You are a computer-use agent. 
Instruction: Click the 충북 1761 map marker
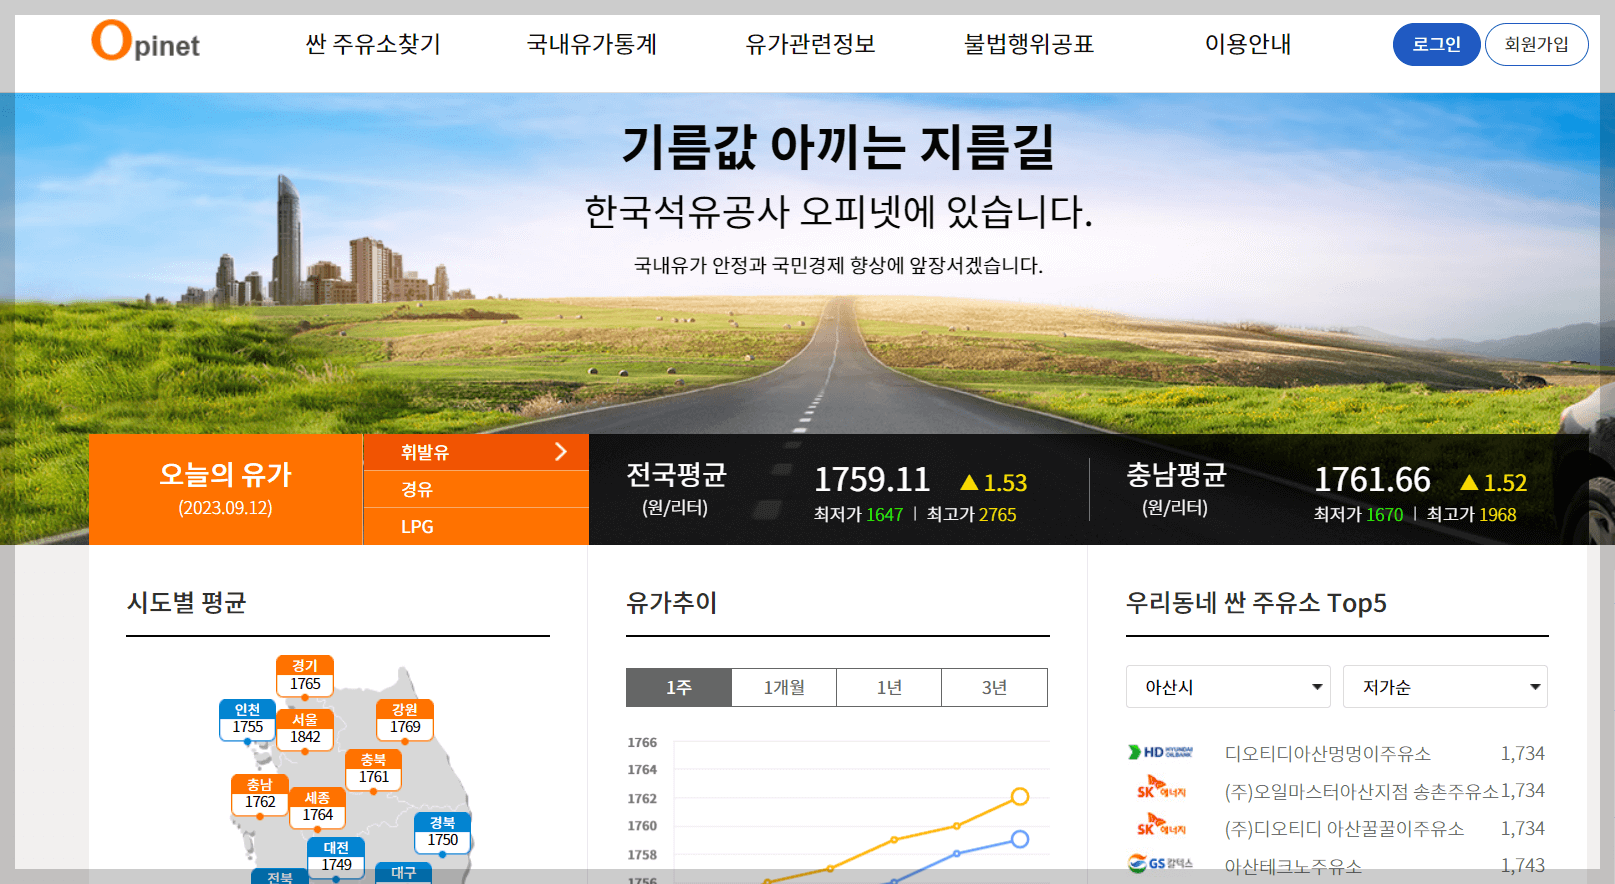coord(373,769)
